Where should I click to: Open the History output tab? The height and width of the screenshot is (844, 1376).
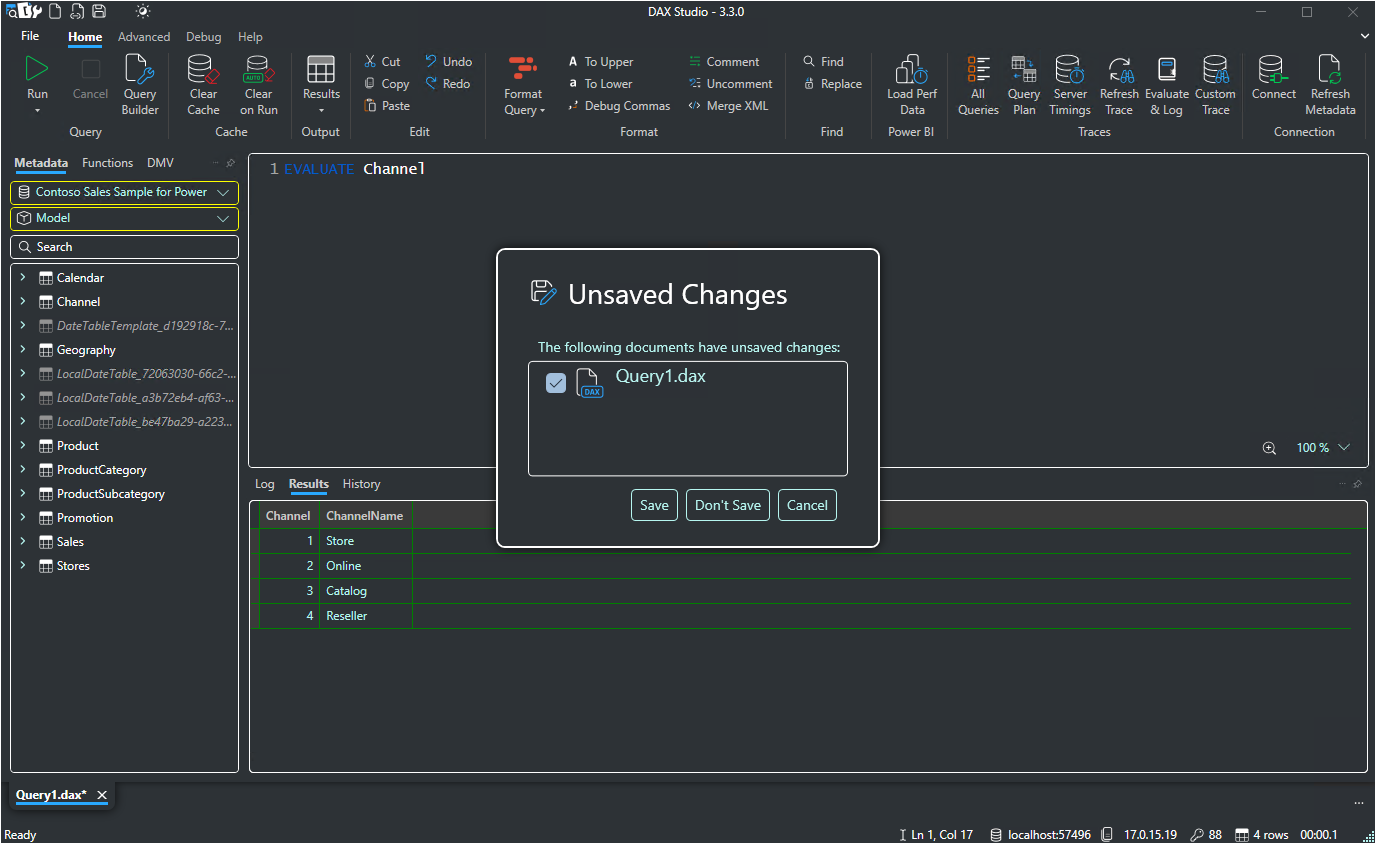pyautogui.click(x=361, y=484)
